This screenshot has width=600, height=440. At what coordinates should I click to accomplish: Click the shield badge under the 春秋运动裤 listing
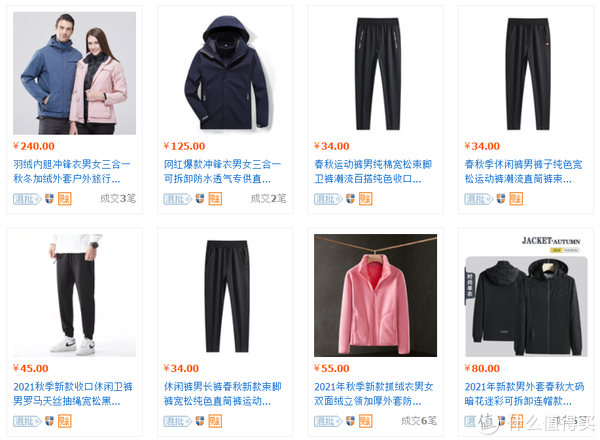pos(350,199)
